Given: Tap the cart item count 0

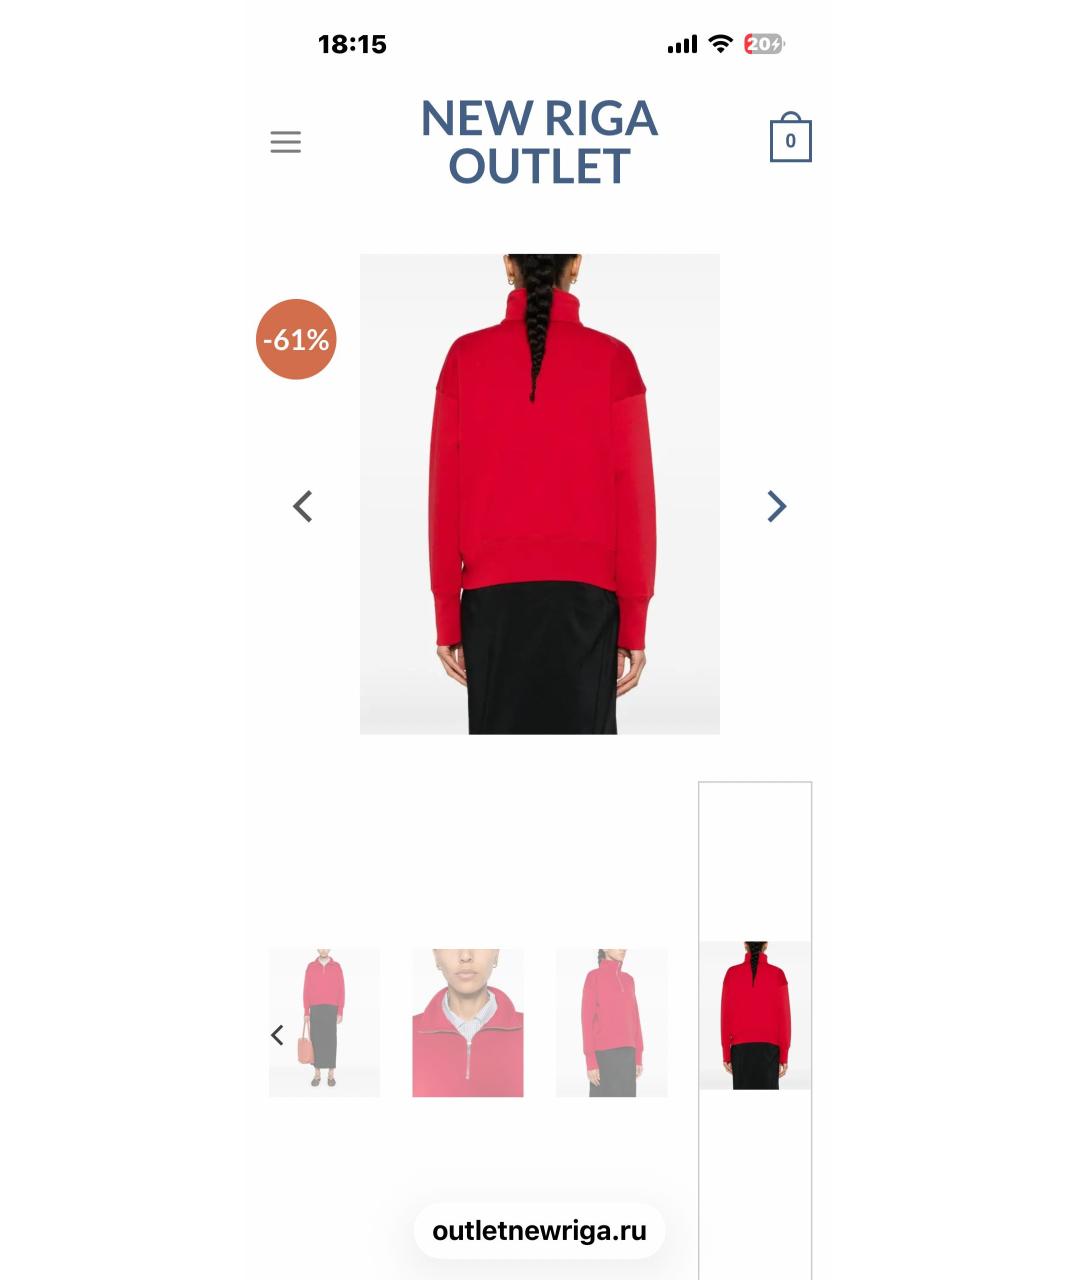Looking at the screenshot, I should (x=790, y=141).
